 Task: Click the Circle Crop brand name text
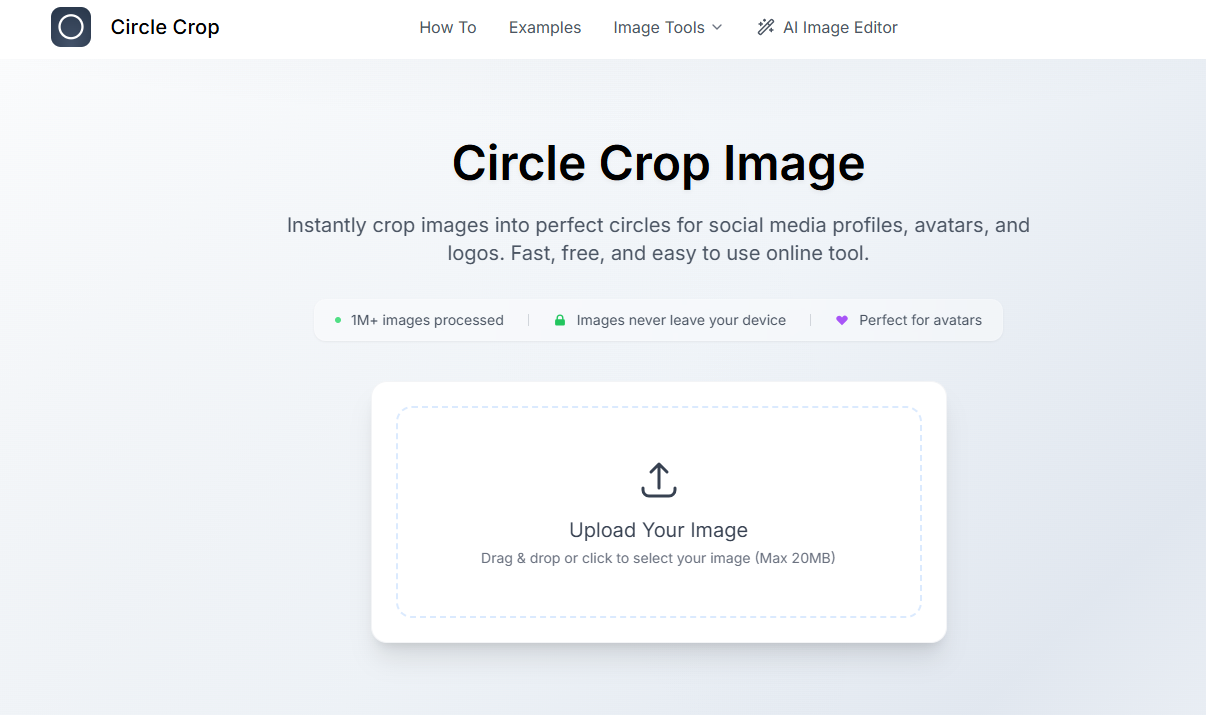pos(164,26)
